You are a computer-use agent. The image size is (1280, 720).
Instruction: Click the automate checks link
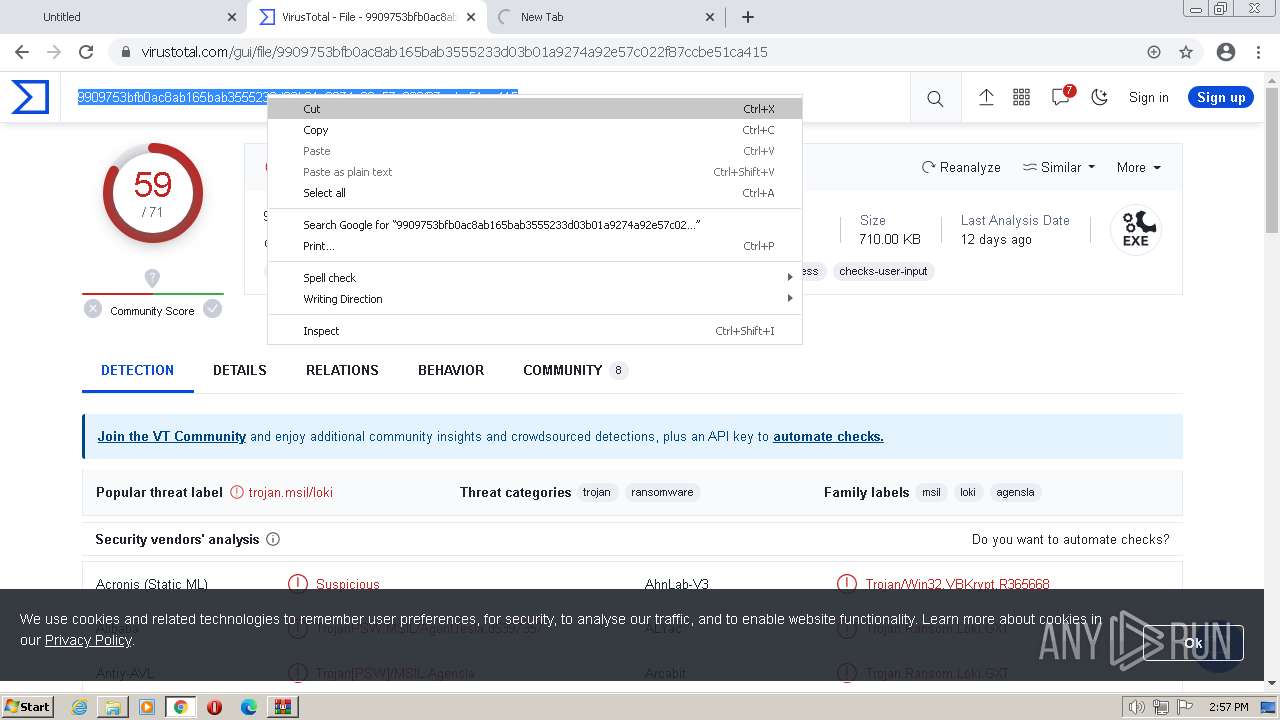tap(828, 436)
